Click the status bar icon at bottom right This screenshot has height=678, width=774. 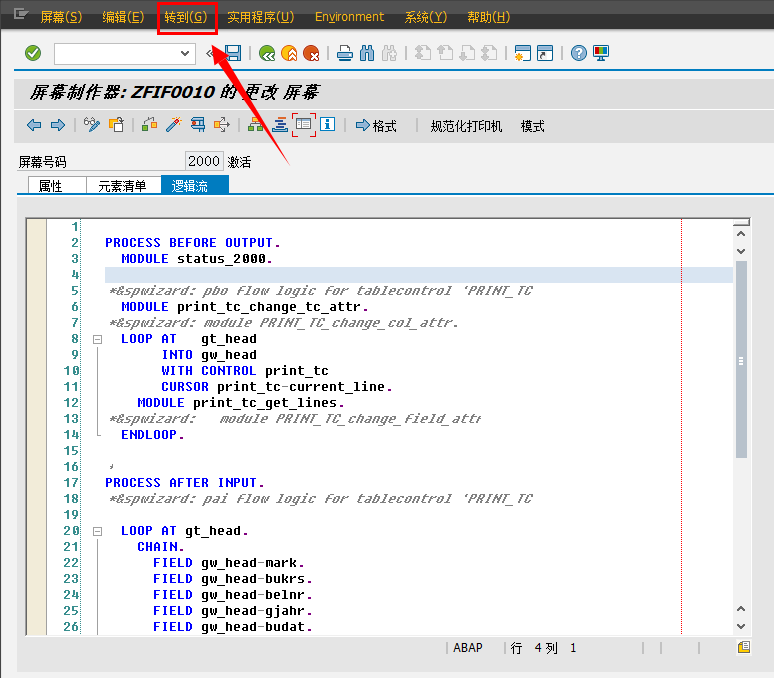(x=744, y=647)
